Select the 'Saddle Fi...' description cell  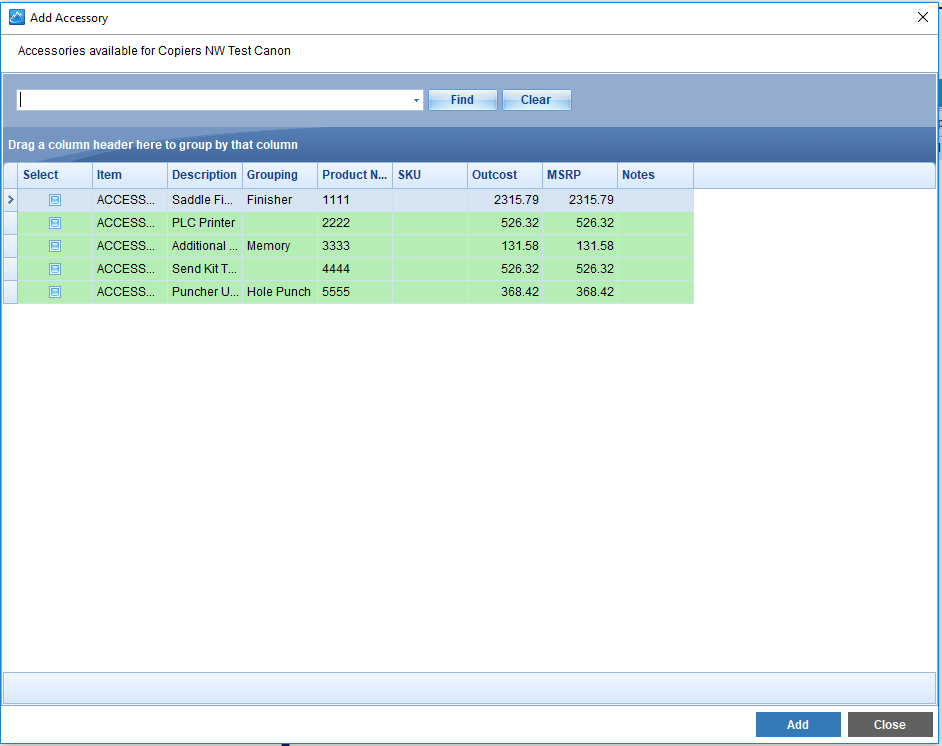click(x=205, y=200)
